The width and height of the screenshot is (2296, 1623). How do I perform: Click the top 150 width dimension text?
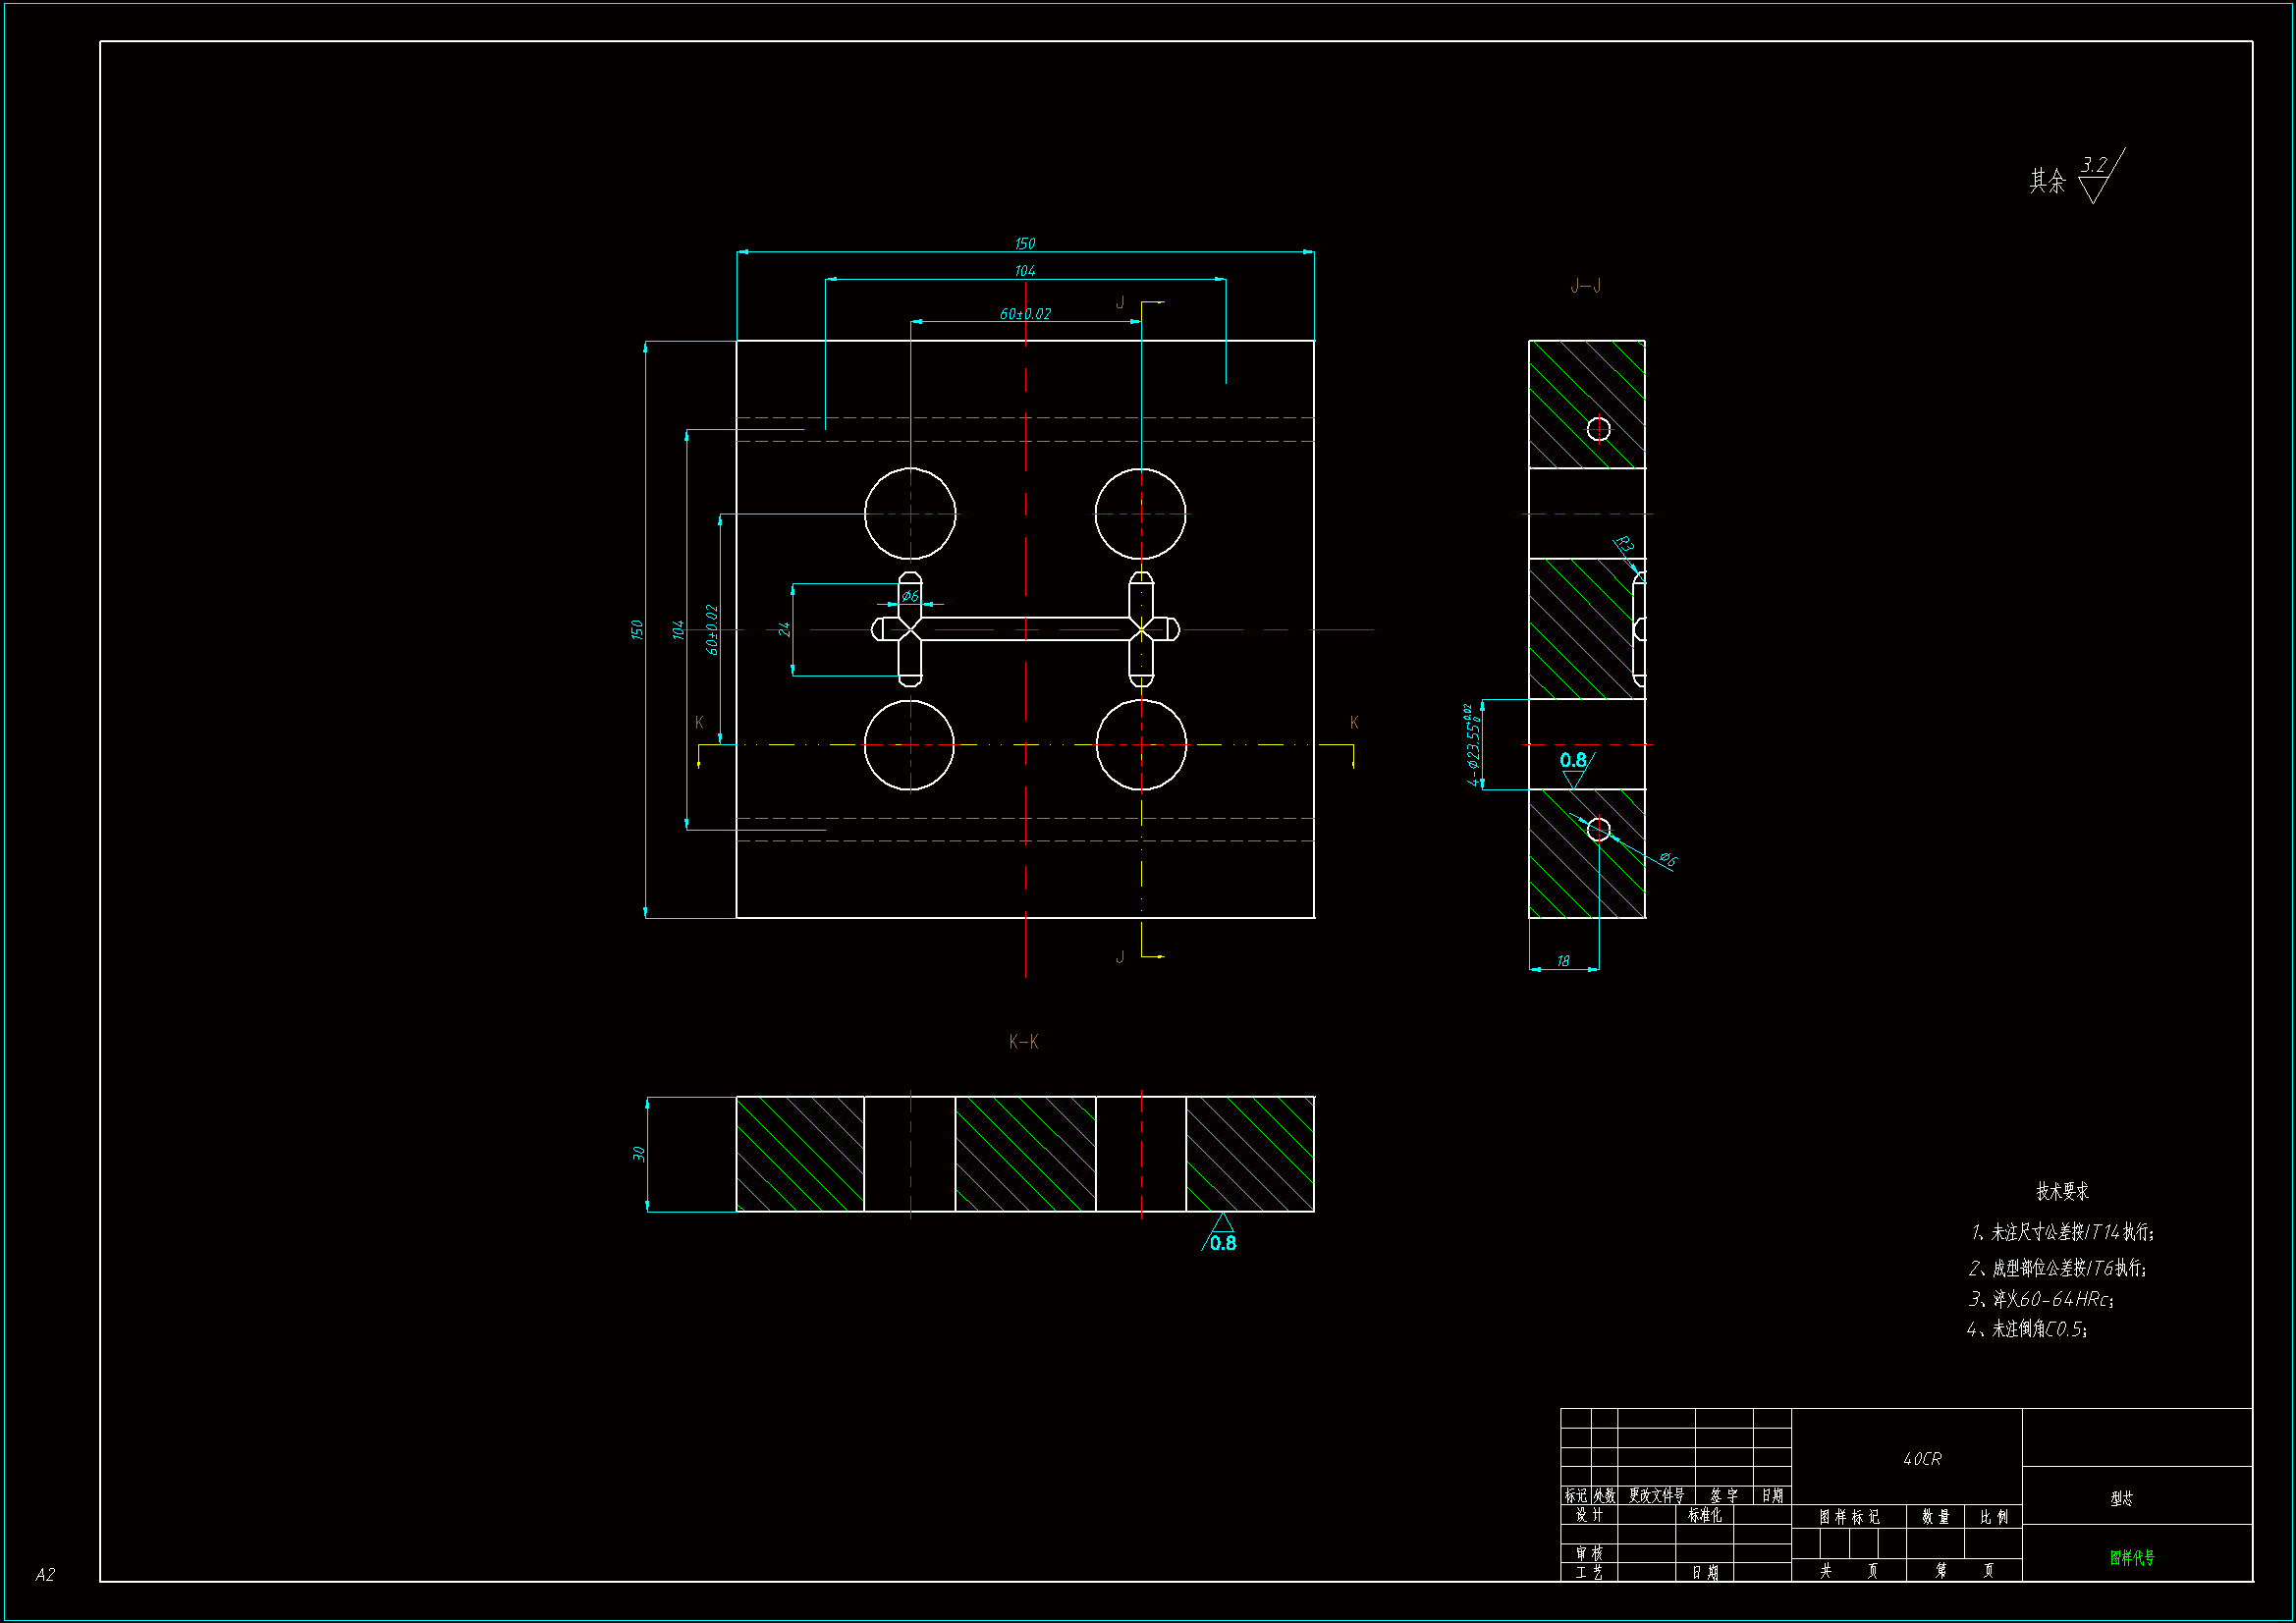1025,244
